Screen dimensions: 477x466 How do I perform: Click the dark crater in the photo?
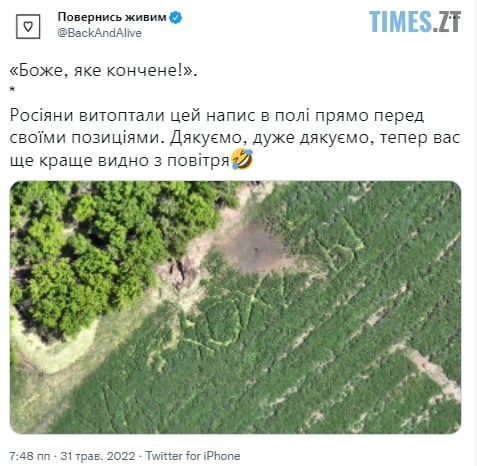[256, 248]
